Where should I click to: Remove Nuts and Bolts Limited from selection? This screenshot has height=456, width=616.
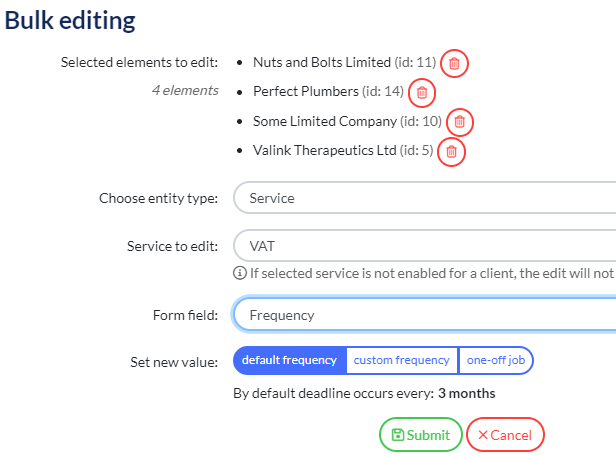(x=454, y=63)
